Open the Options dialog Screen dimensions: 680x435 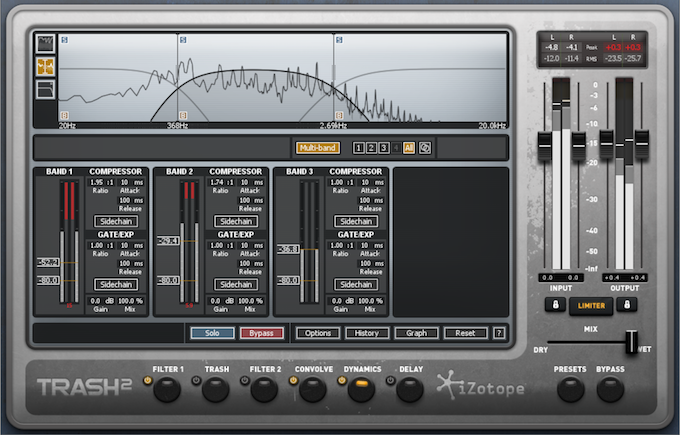tap(318, 333)
